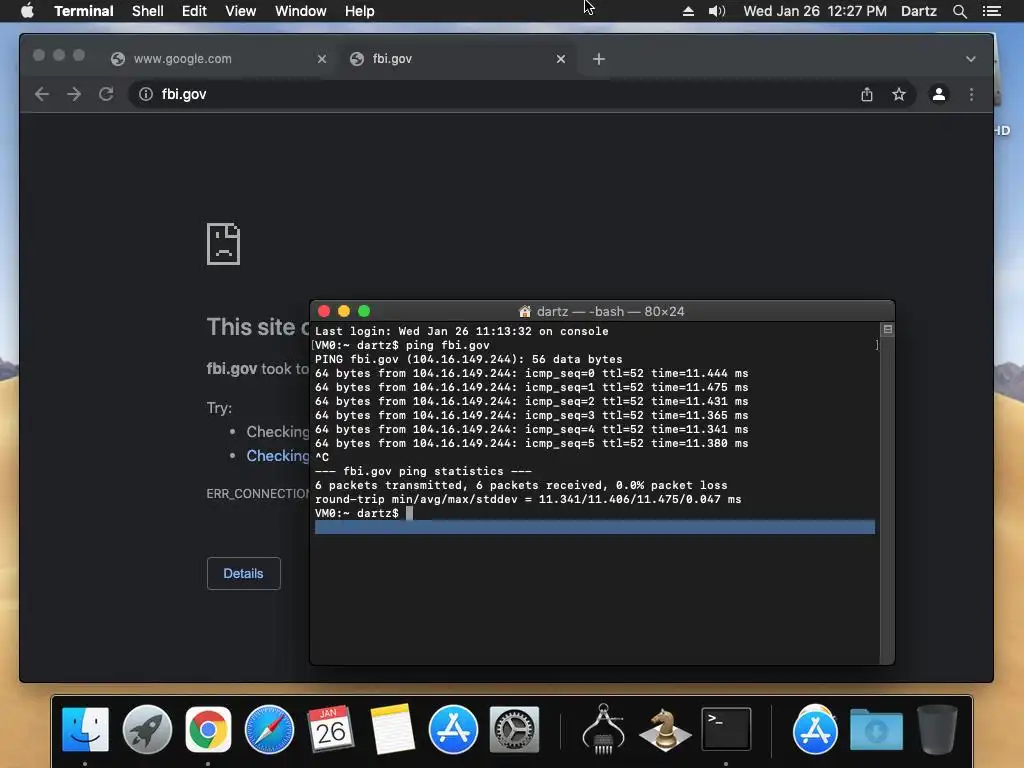Open the View menu
1024x768 pixels.
click(240, 11)
